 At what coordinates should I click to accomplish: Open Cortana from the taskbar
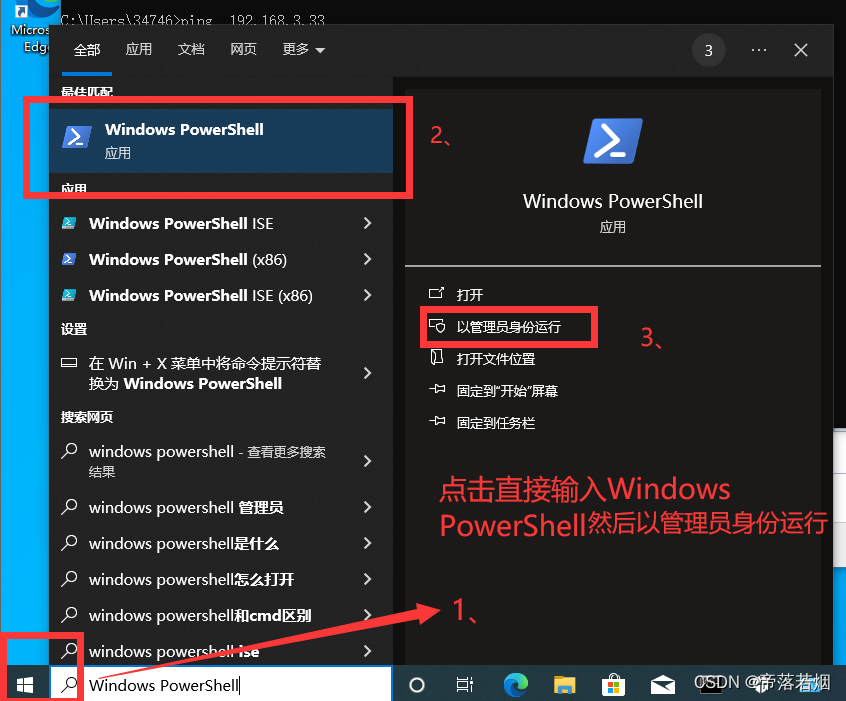[416, 684]
